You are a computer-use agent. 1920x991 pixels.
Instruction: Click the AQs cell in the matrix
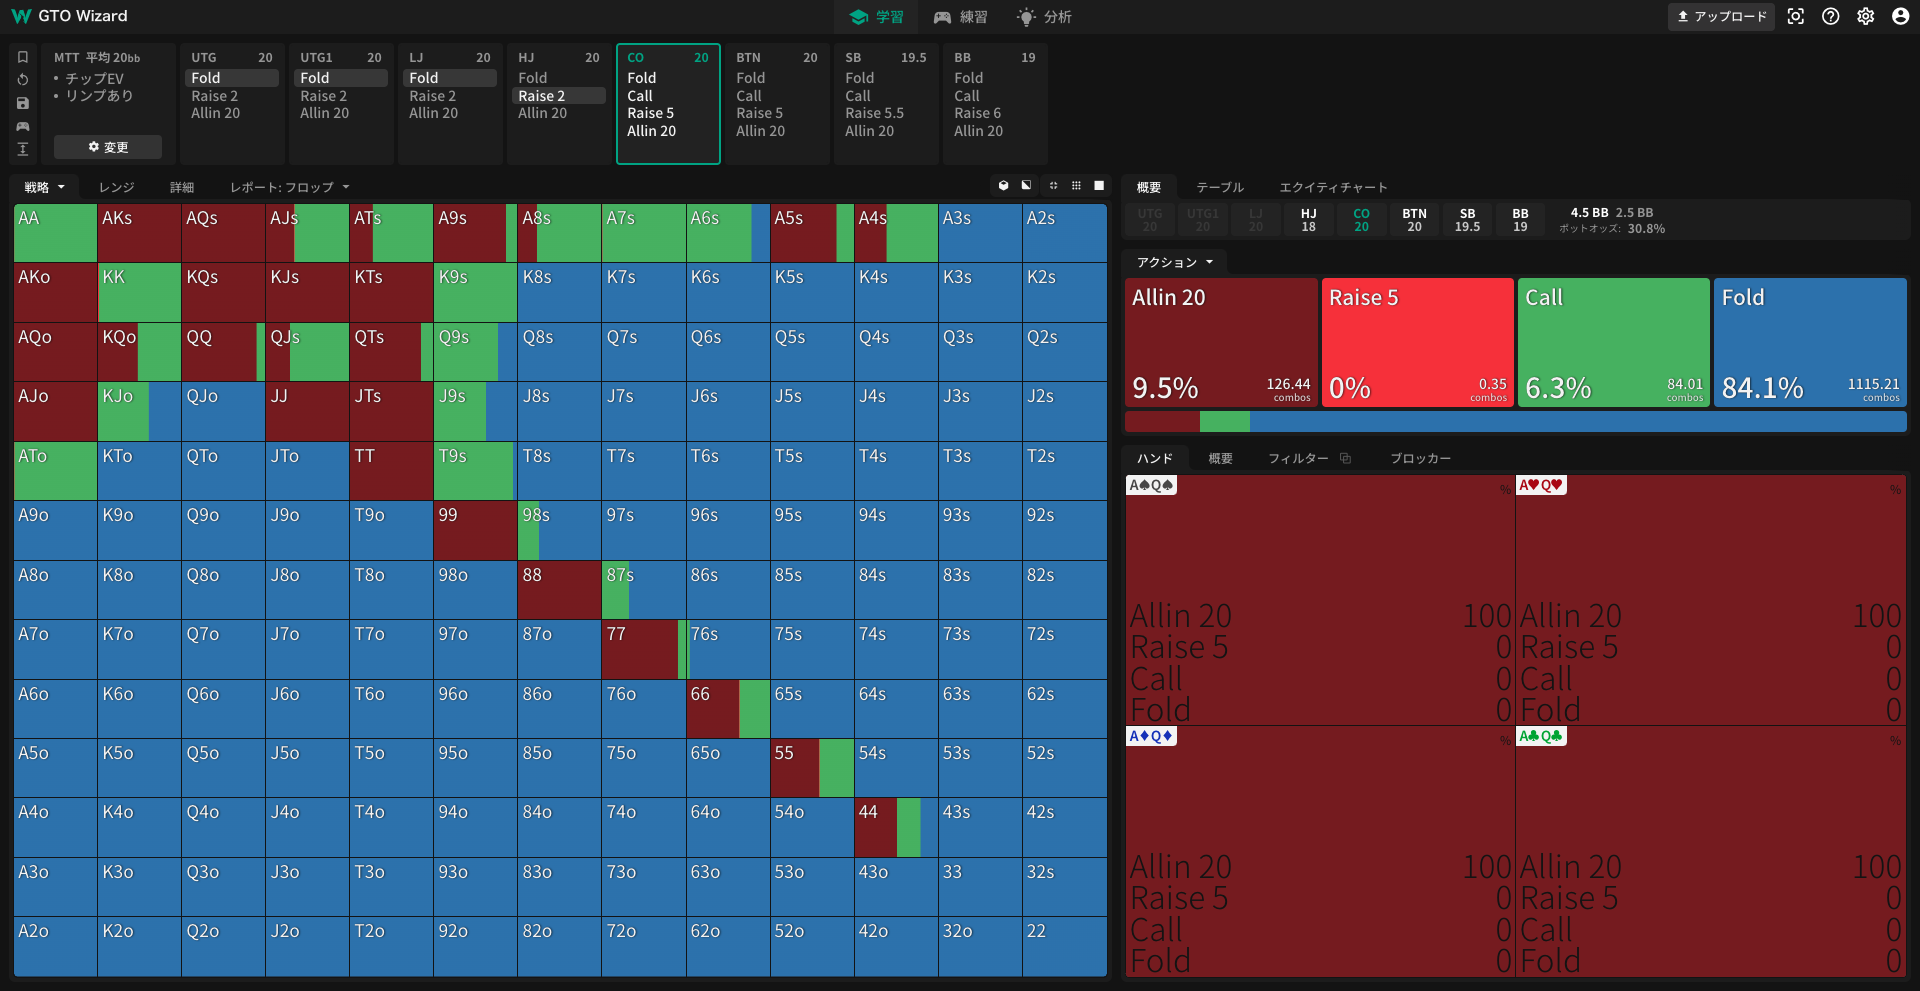click(223, 233)
